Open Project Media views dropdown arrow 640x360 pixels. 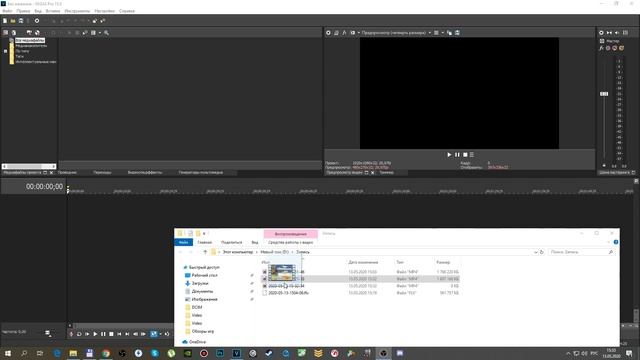point(100,33)
